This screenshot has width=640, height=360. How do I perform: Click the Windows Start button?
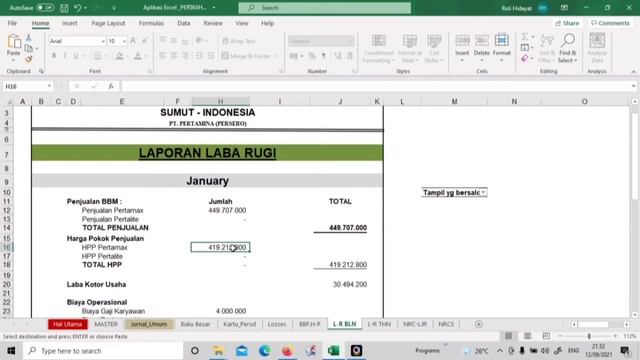pyautogui.click(x=11, y=351)
